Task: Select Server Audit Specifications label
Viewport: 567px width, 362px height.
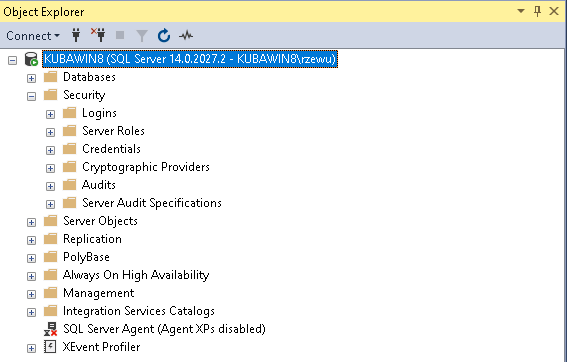Action: pyautogui.click(x=152, y=203)
